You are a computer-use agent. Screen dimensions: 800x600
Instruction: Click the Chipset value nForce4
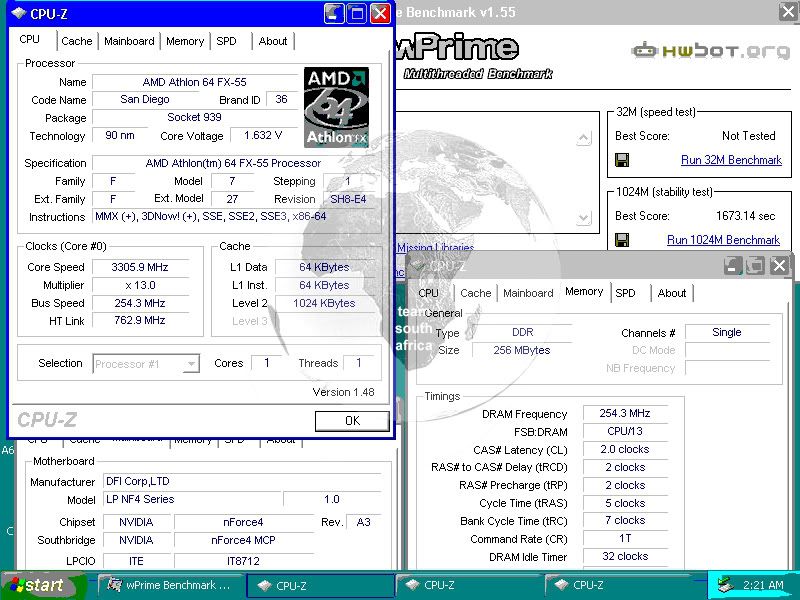pos(243,522)
